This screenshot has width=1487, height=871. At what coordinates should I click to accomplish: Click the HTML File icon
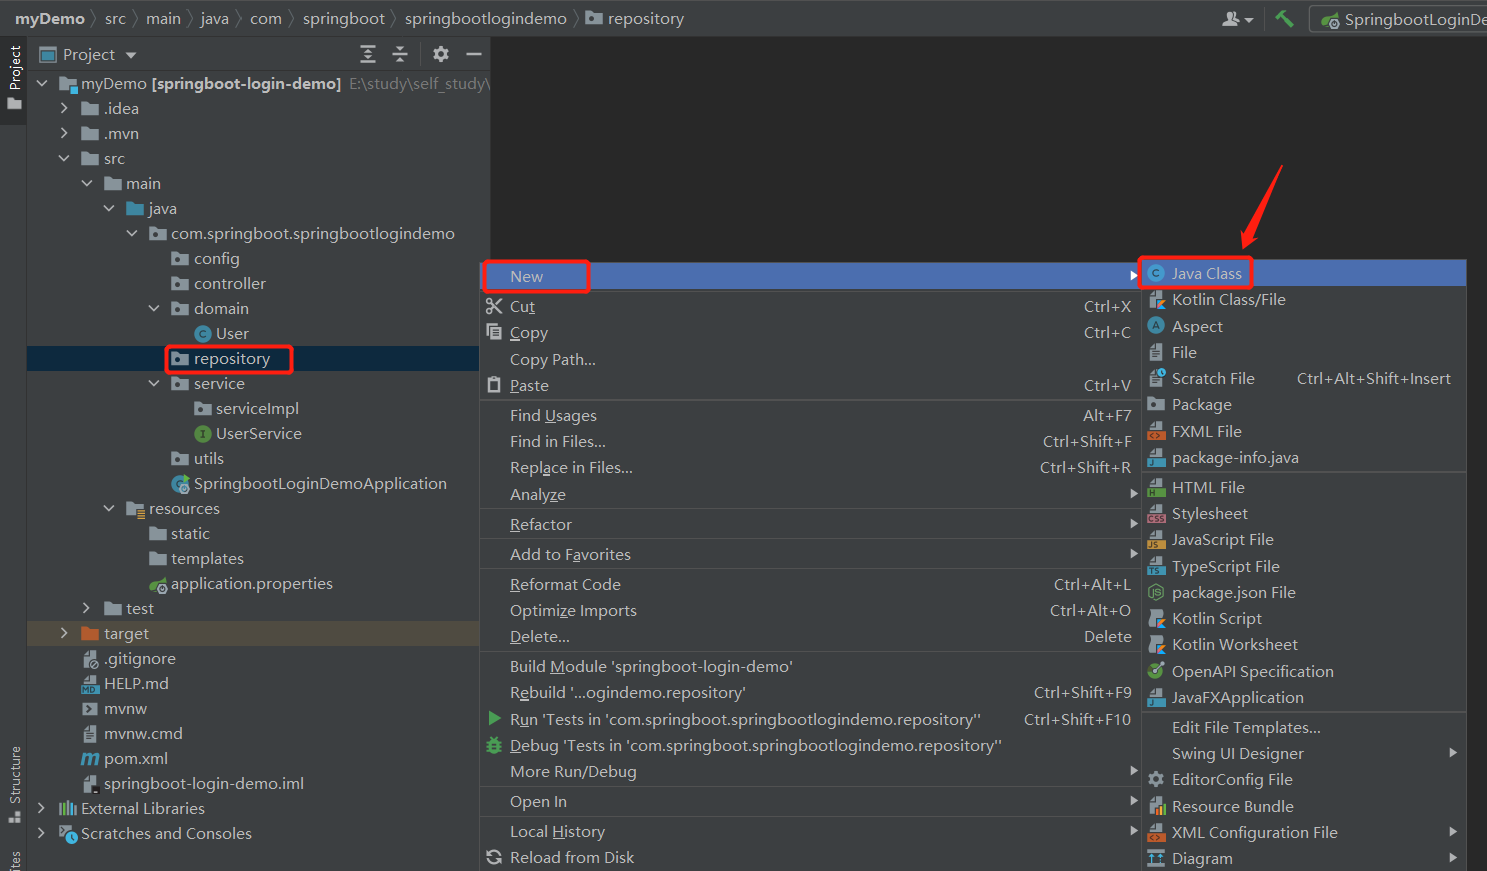(1156, 487)
